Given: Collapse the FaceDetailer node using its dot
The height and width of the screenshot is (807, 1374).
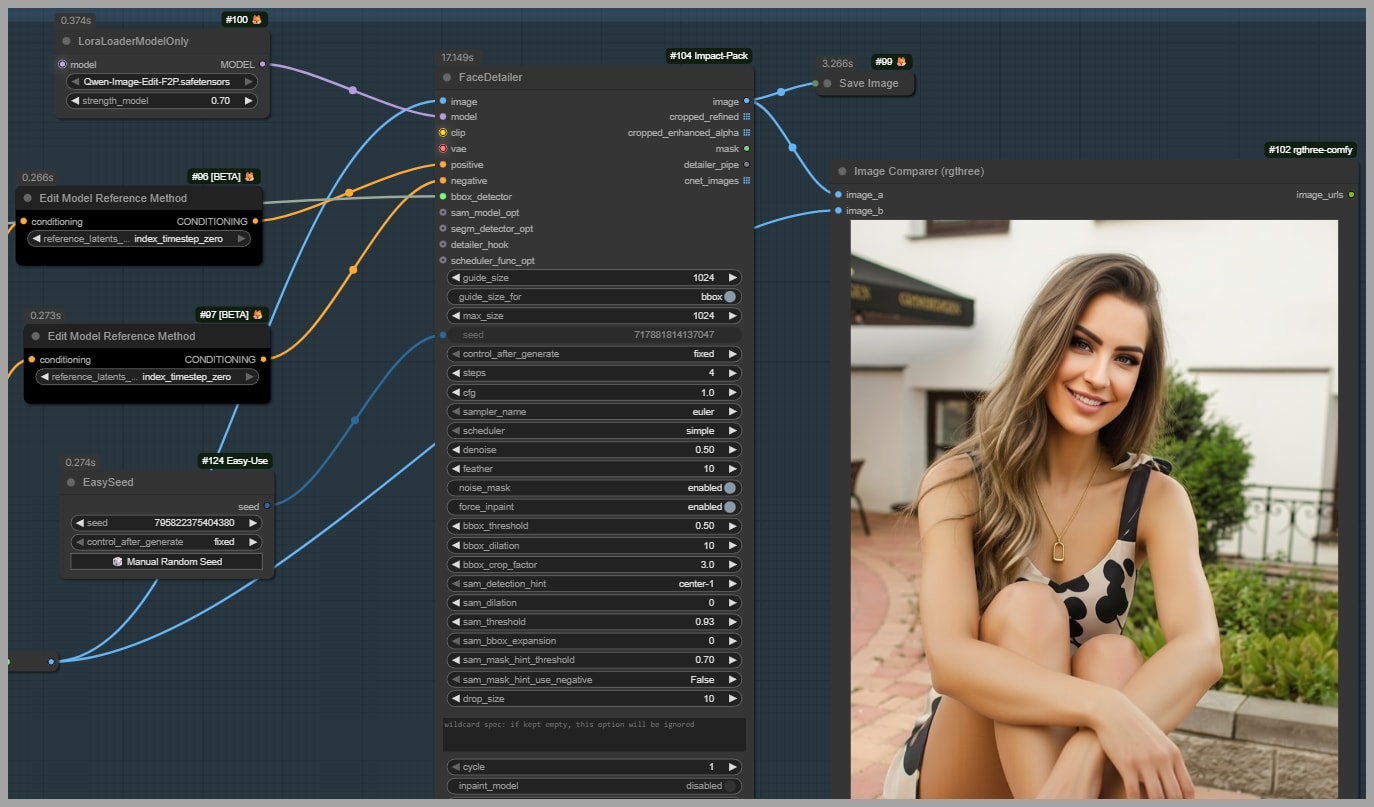Looking at the screenshot, I should point(447,77).
